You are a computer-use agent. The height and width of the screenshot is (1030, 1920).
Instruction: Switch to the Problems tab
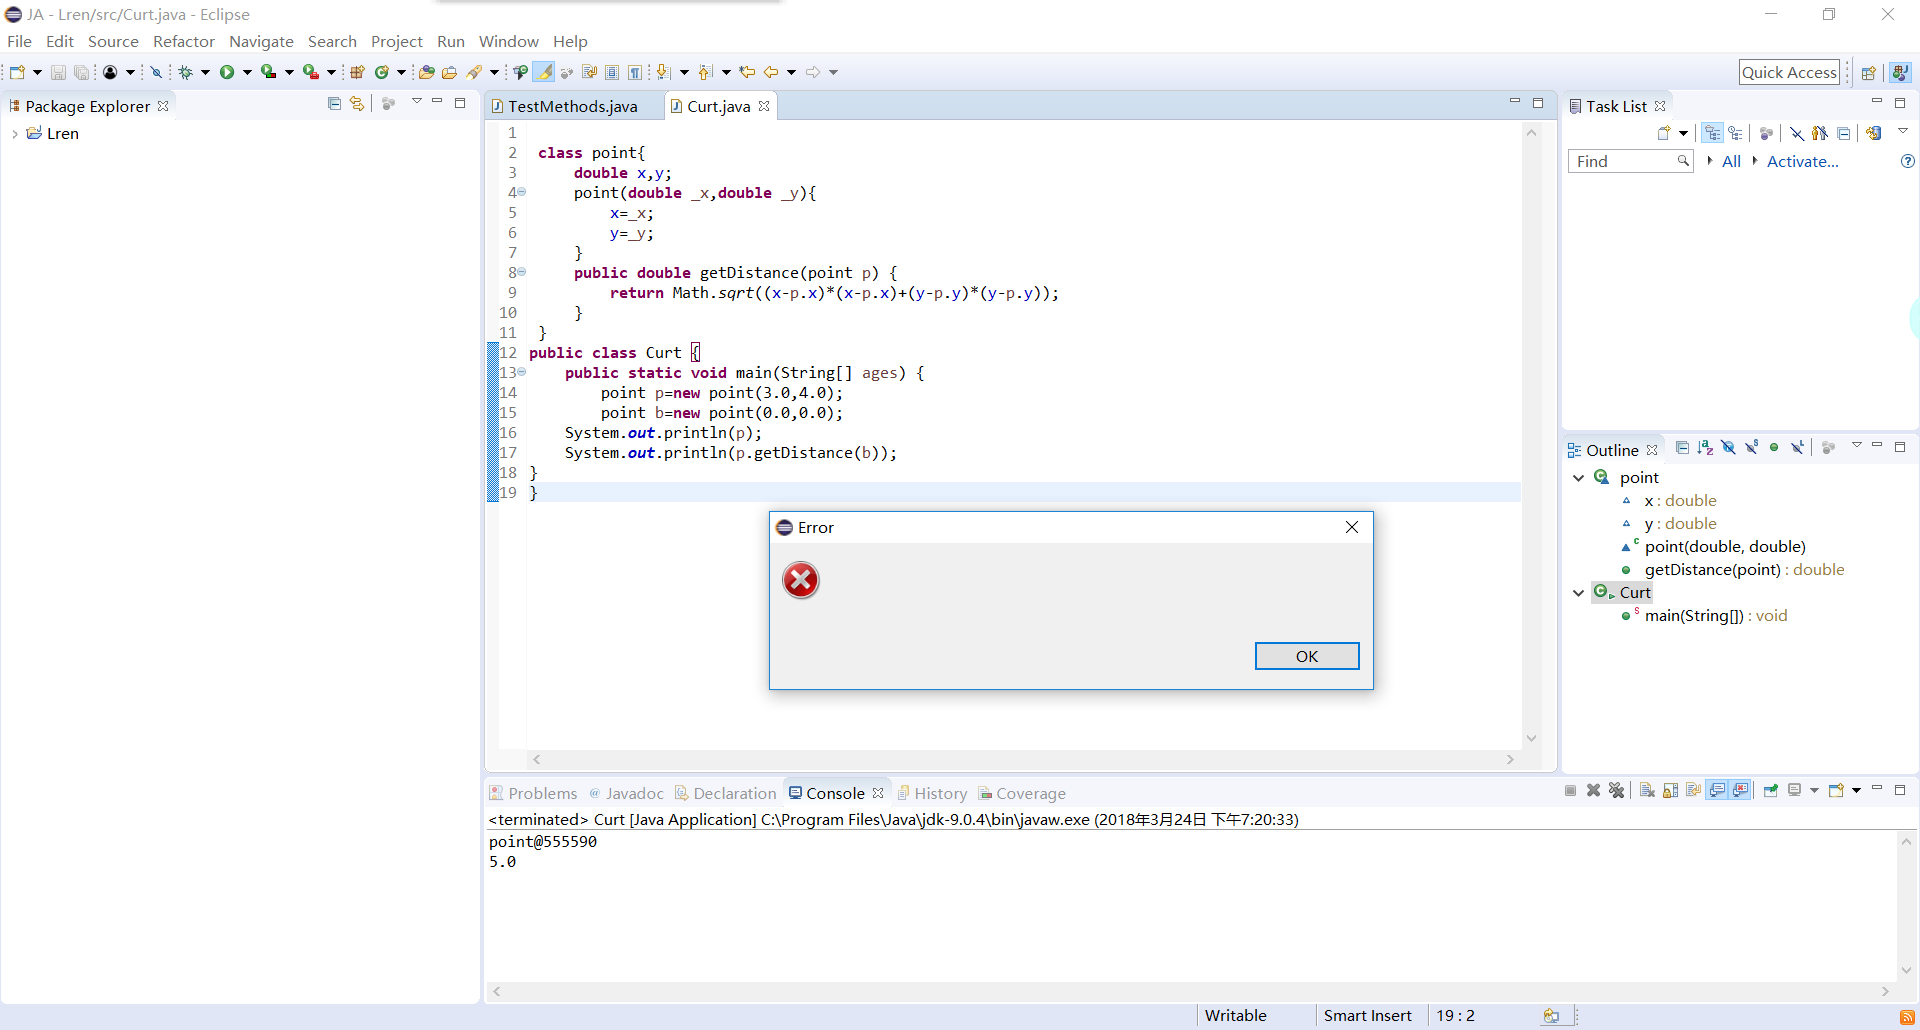[533, 793]
